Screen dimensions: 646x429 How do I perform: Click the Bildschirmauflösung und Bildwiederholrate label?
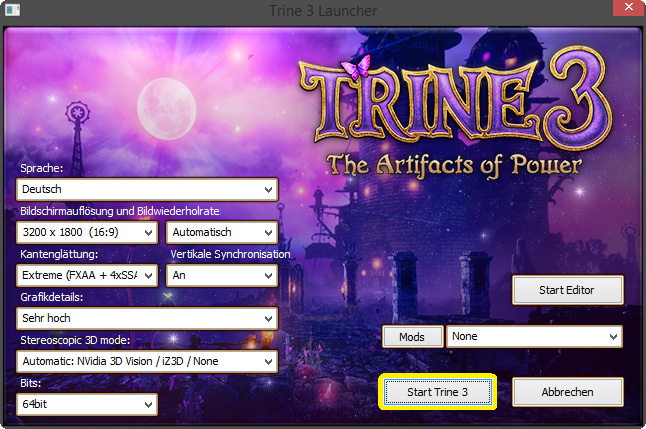click(x=120, y=211)
